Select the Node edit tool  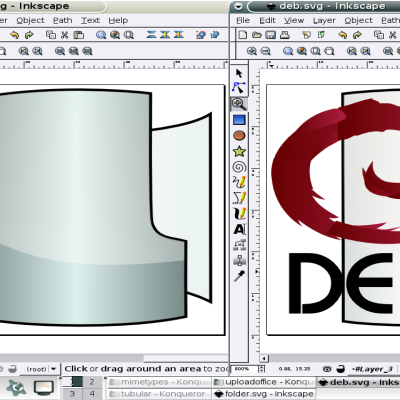[239, 88]
